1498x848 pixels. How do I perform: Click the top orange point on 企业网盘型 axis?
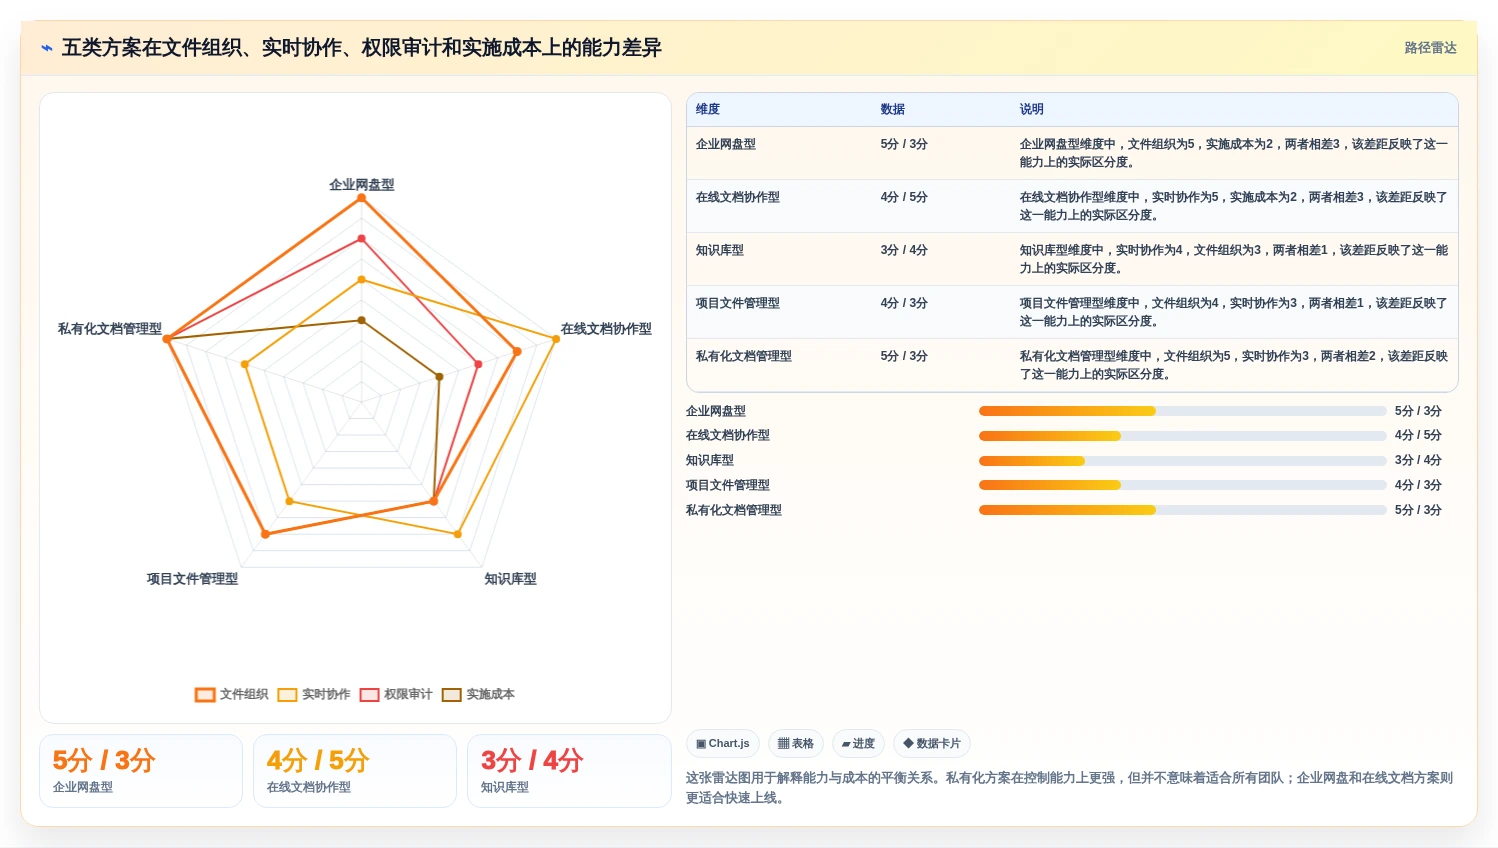click(362, 198)
